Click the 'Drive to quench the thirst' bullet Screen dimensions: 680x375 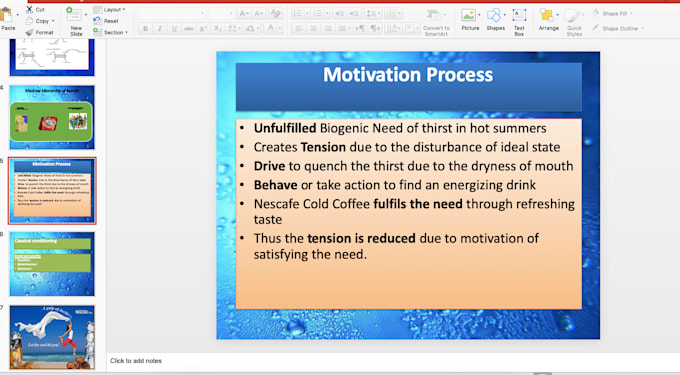[413, 166]
